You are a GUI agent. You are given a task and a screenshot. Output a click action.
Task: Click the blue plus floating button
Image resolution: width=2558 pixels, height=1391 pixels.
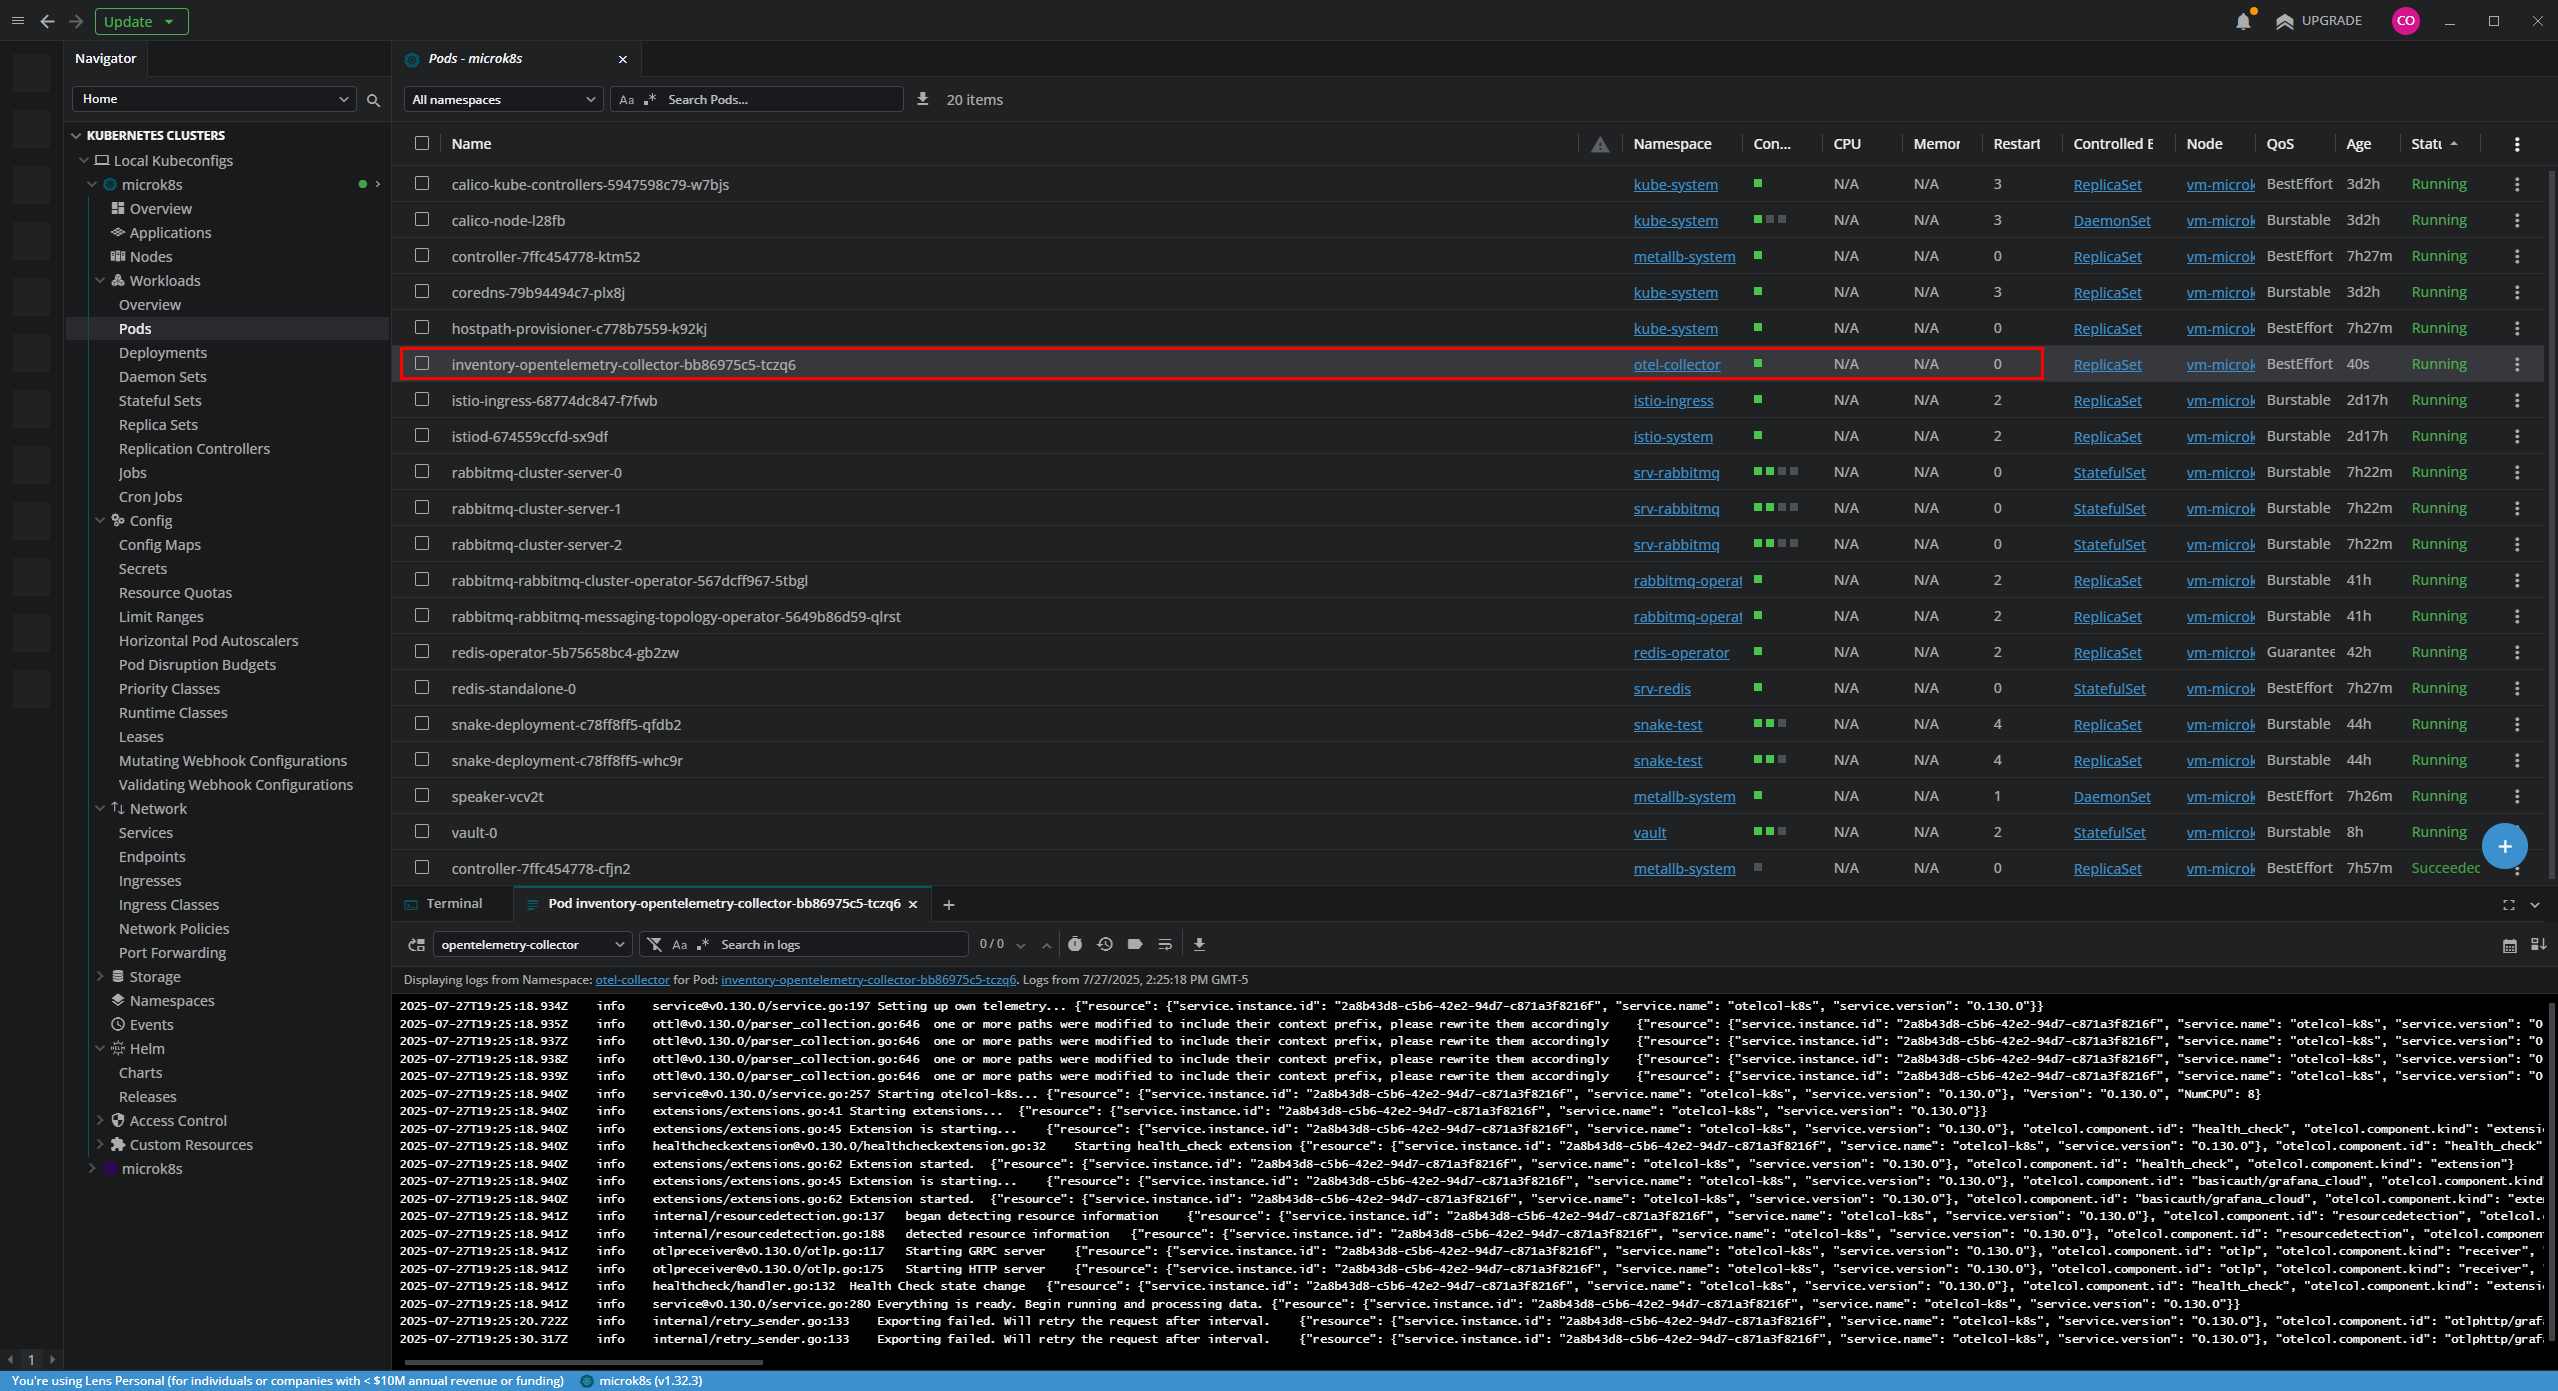pos(2504,846)
